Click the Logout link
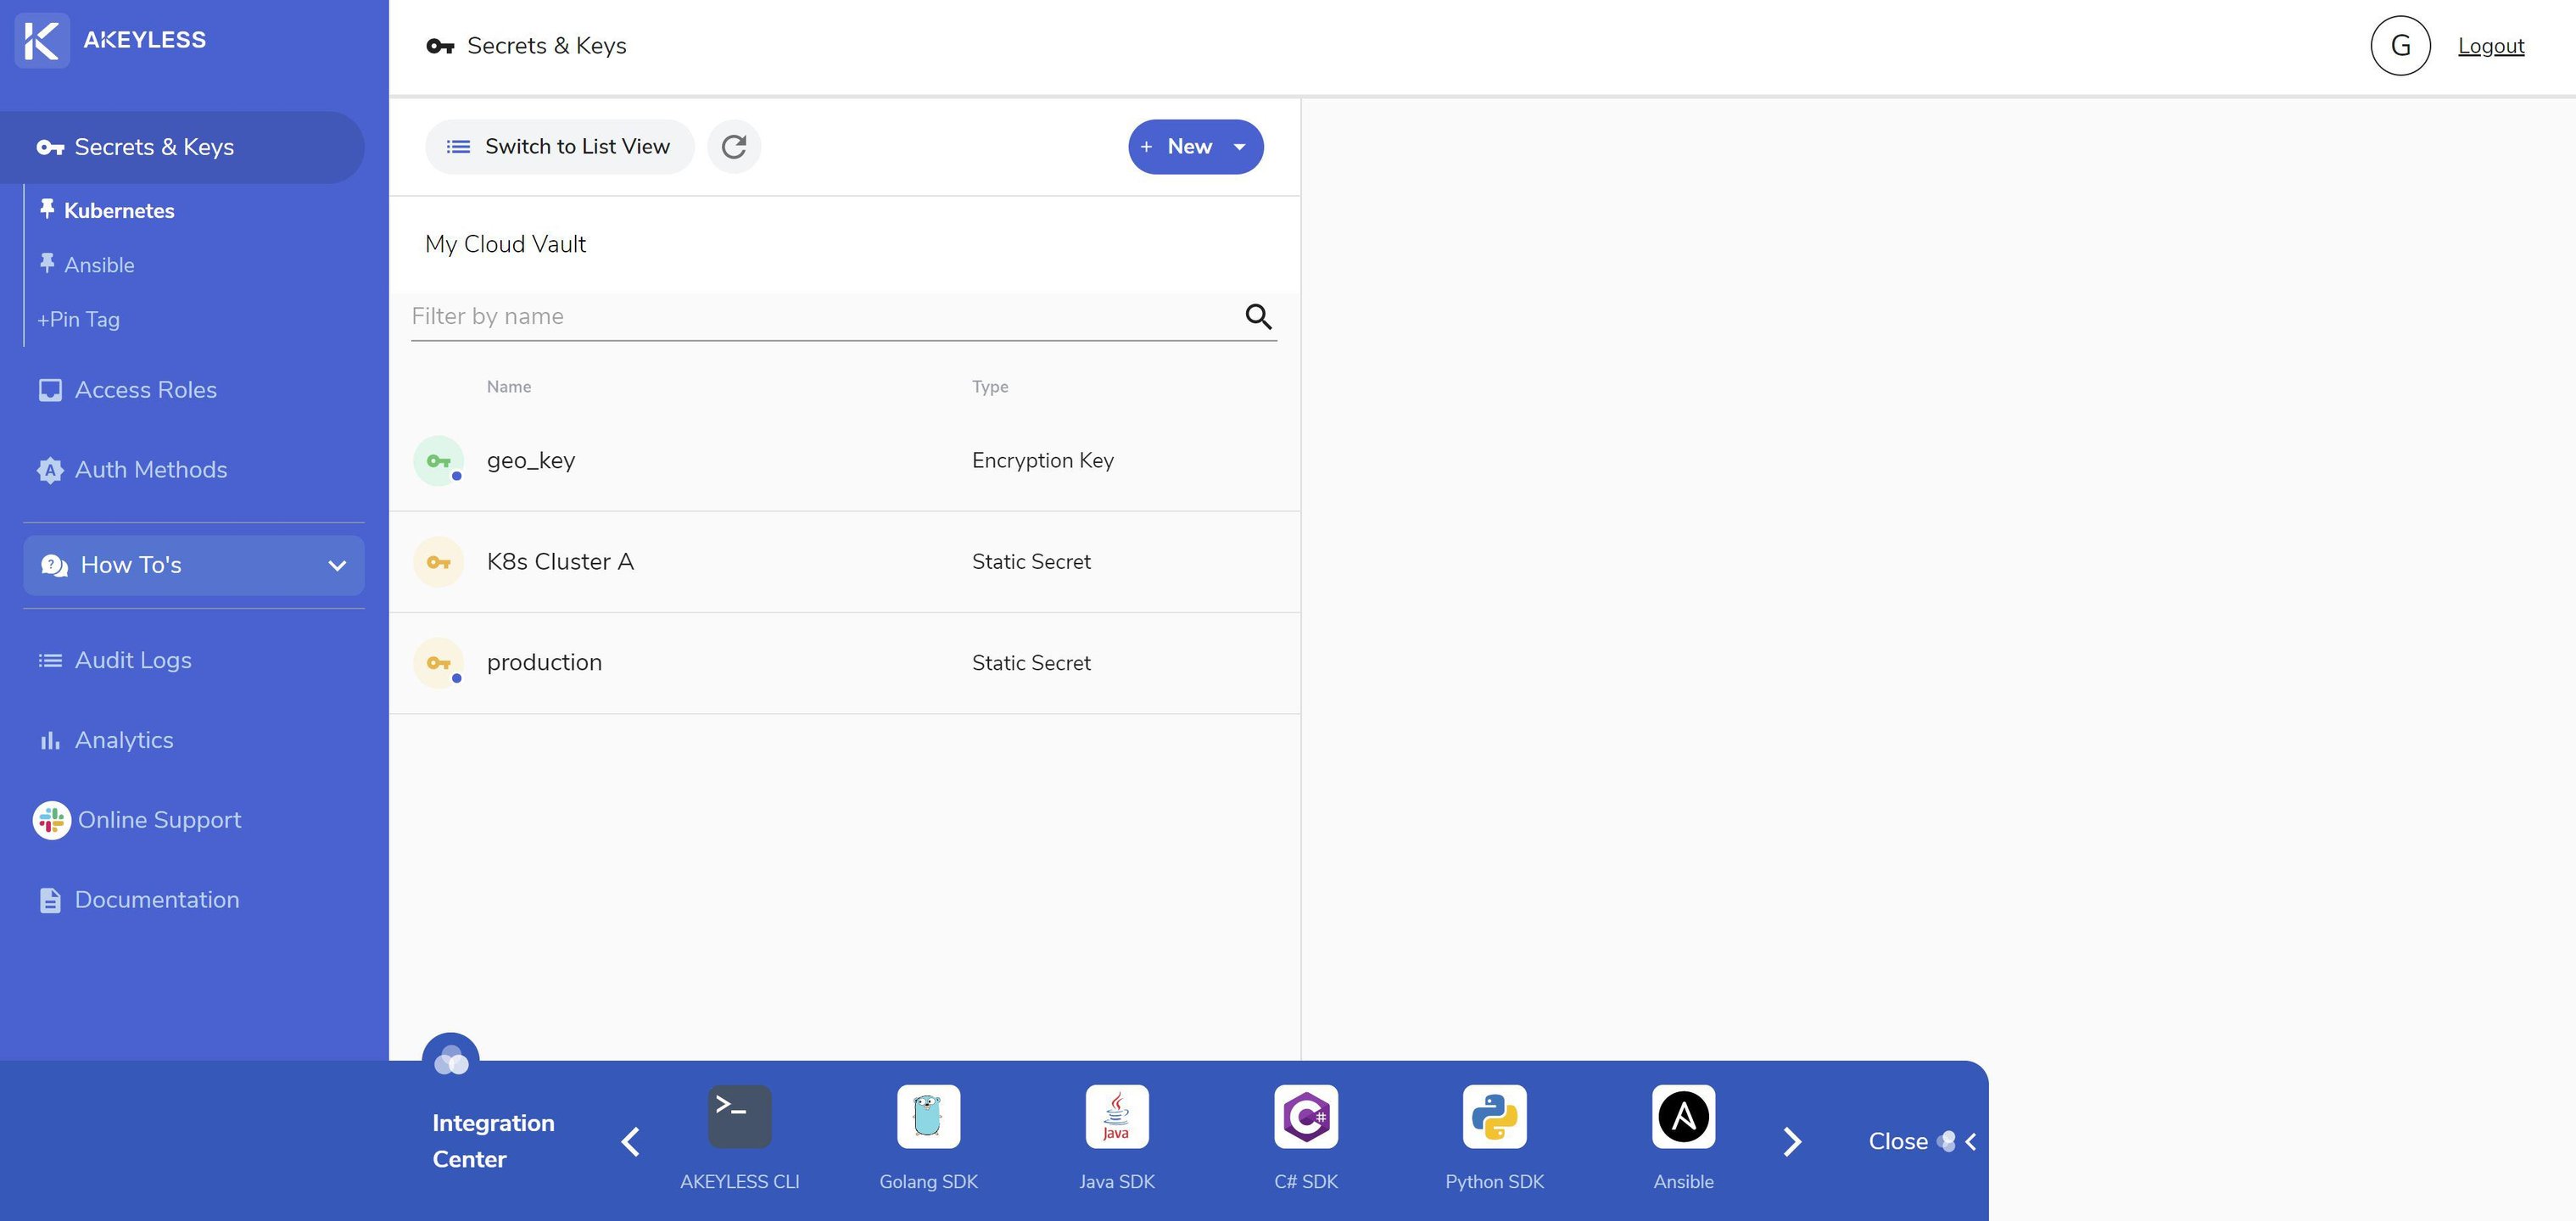2576x1221 pixels. point(2491,46)
